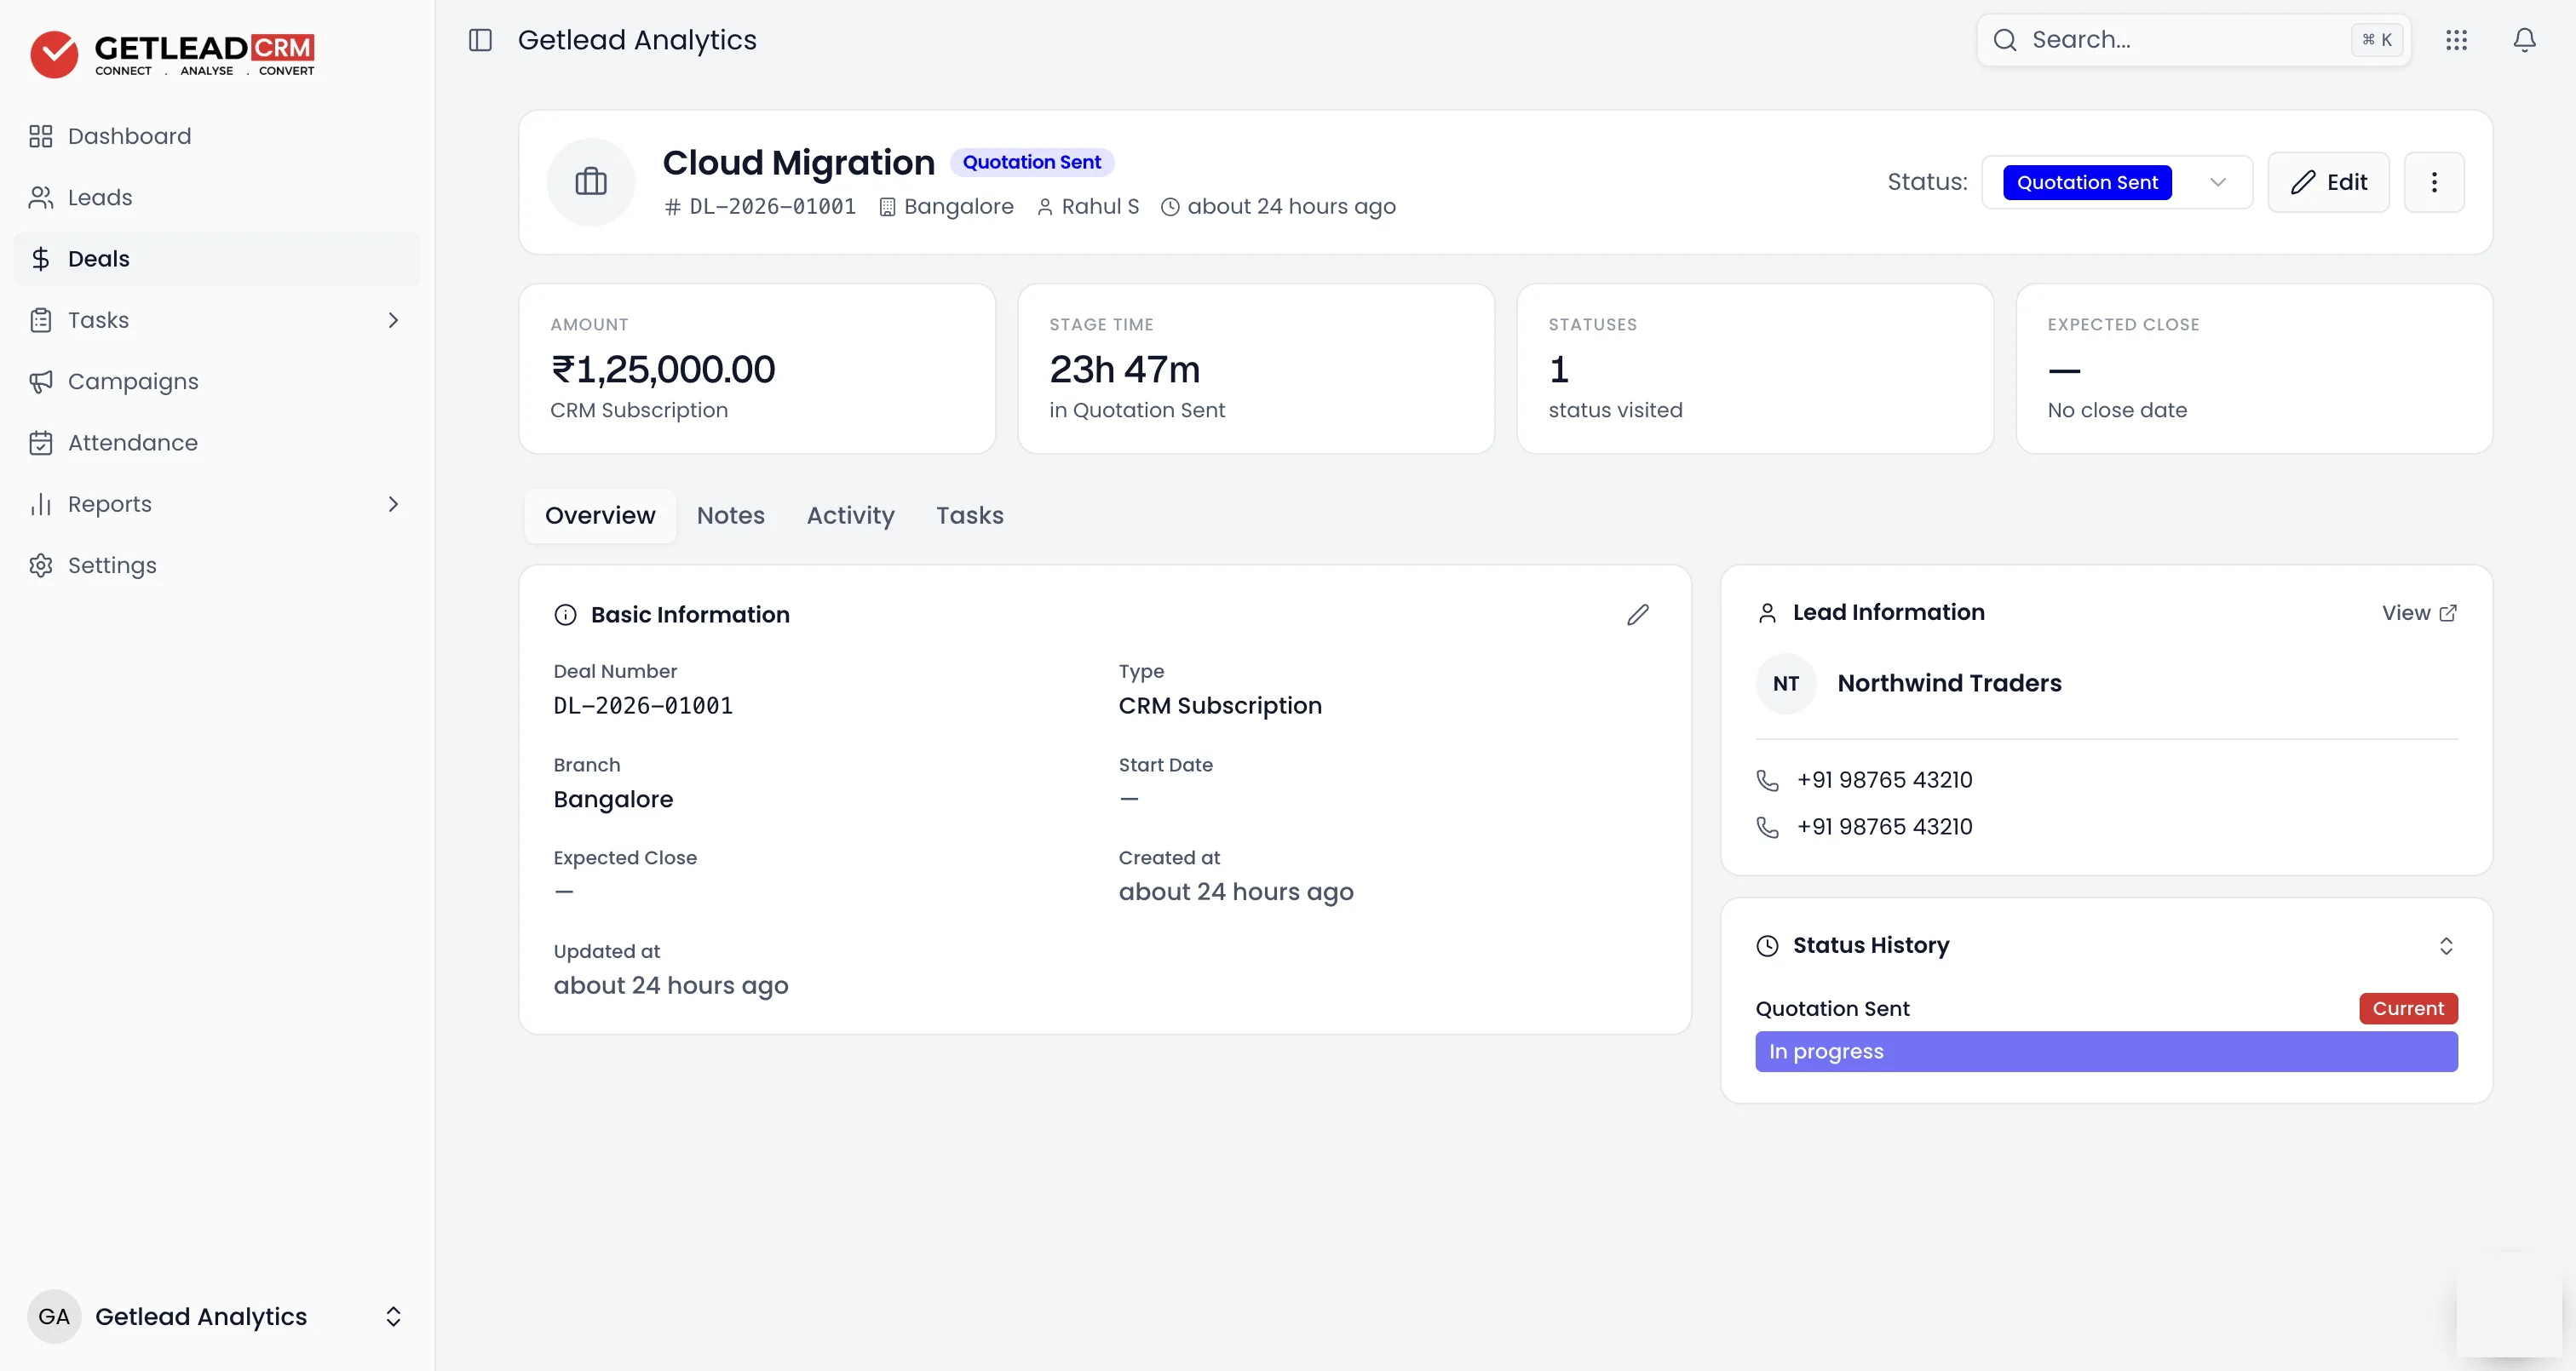This screenshot has height=1371, width=2576.
Task: Expand the Reports submenu chevron
Action: [393, 504]
